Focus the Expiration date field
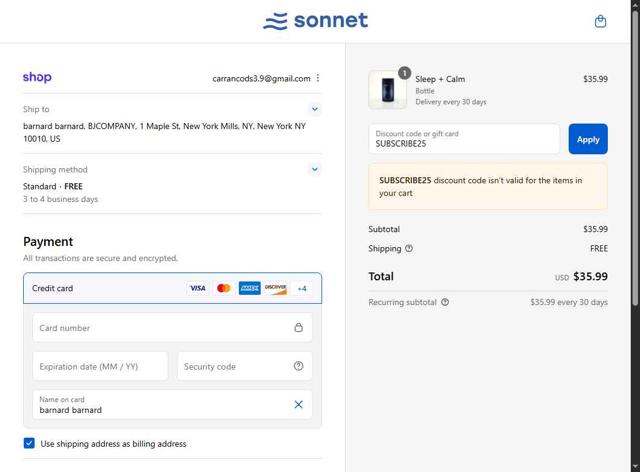This screenshot has height=472, width=640. pyautogui.click(x=100, y=366)
